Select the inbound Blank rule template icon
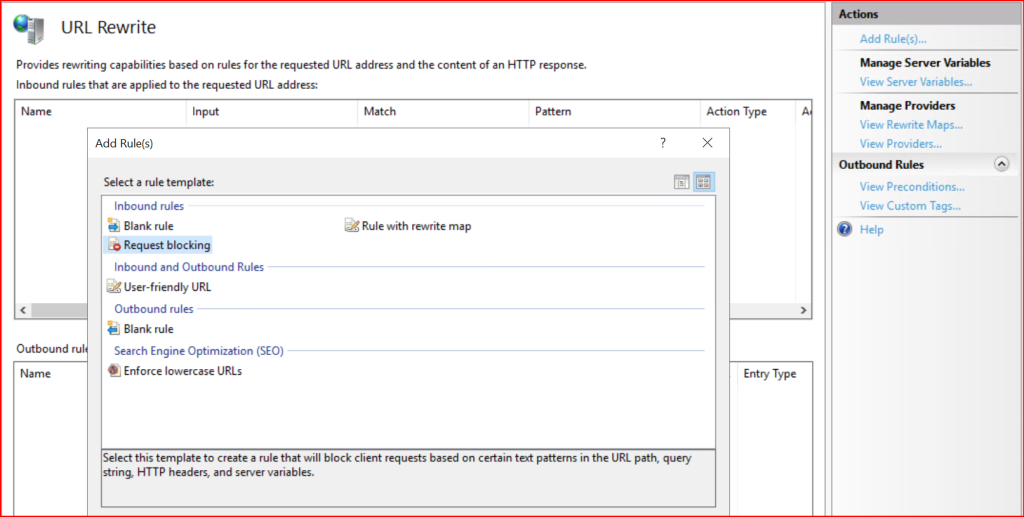 114,226
